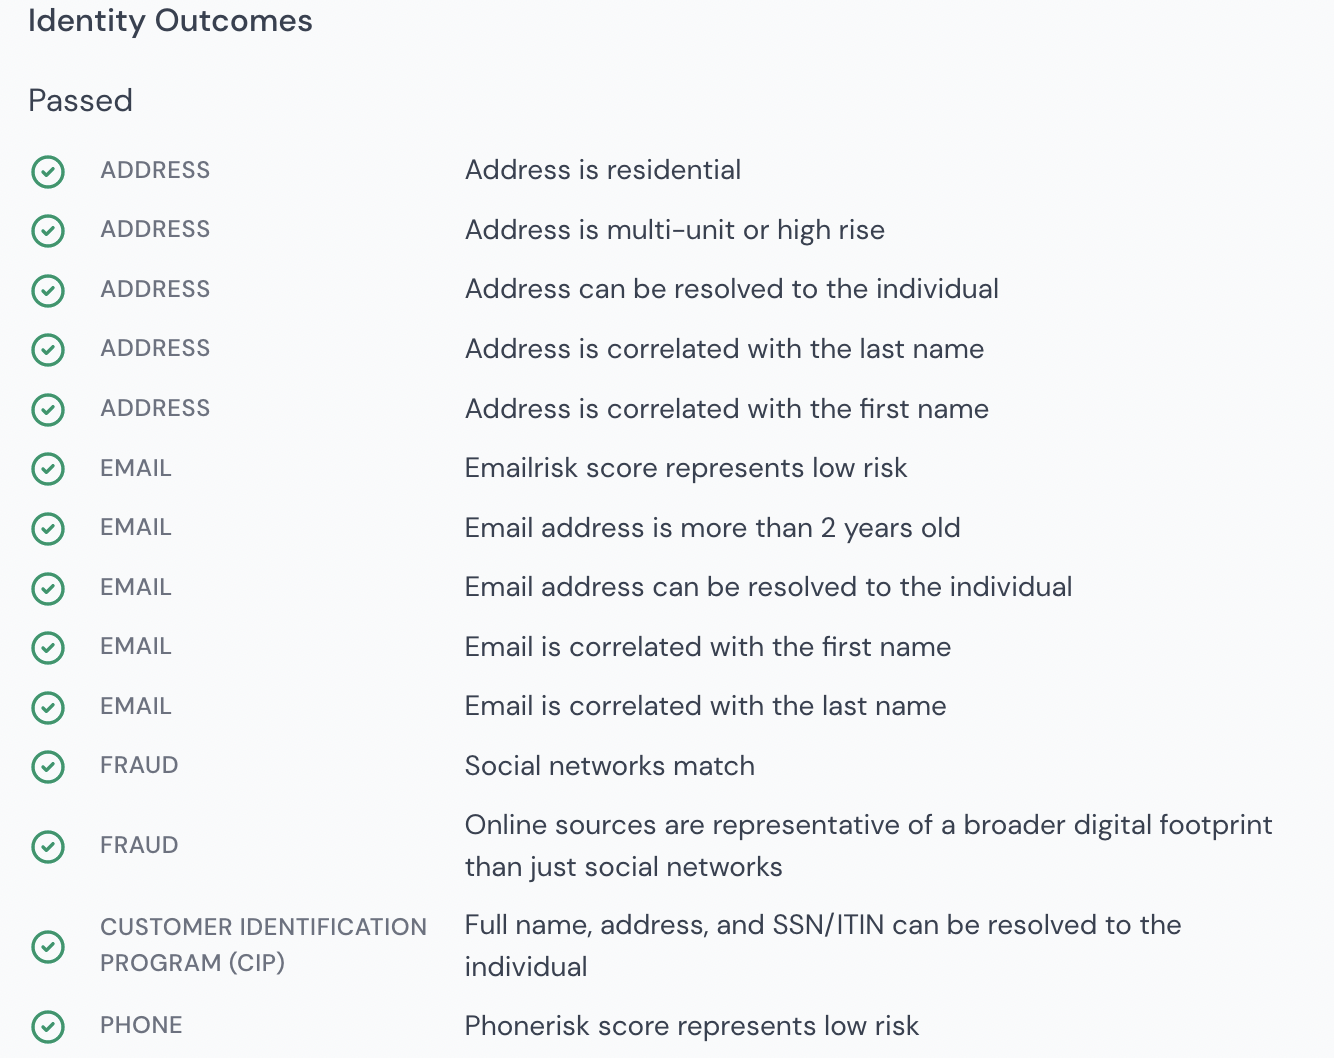Click the 'Passed' section label
1334x1058 pixels.
pos(80,101)
